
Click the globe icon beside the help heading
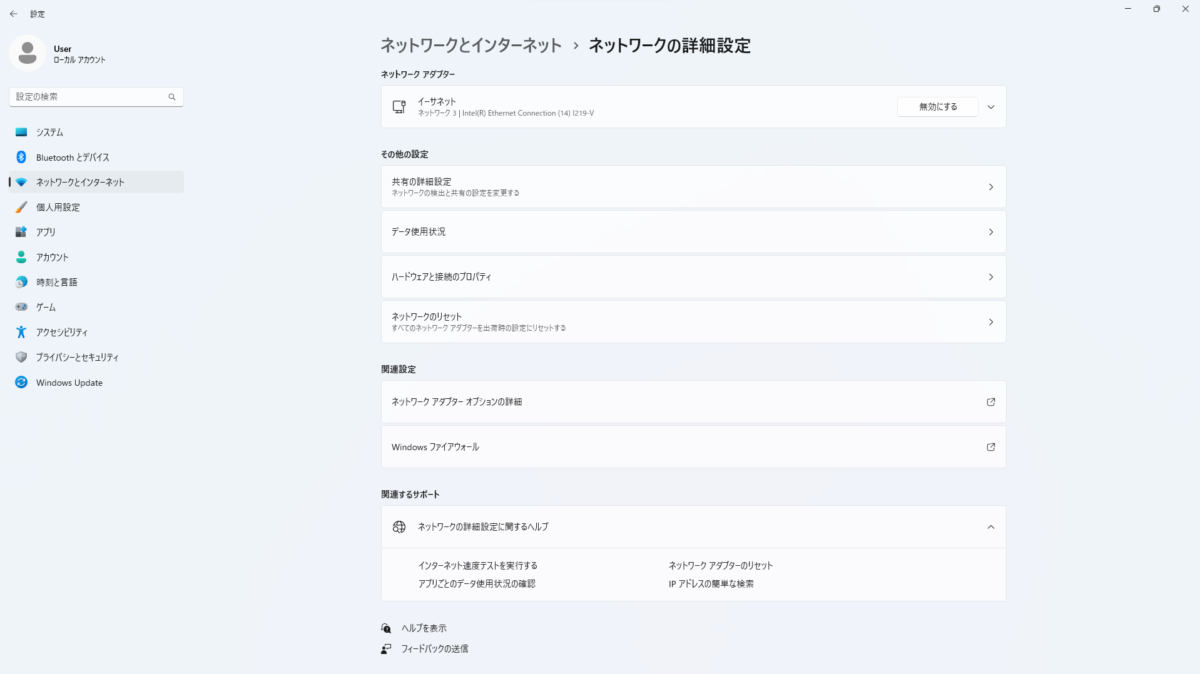399,526
